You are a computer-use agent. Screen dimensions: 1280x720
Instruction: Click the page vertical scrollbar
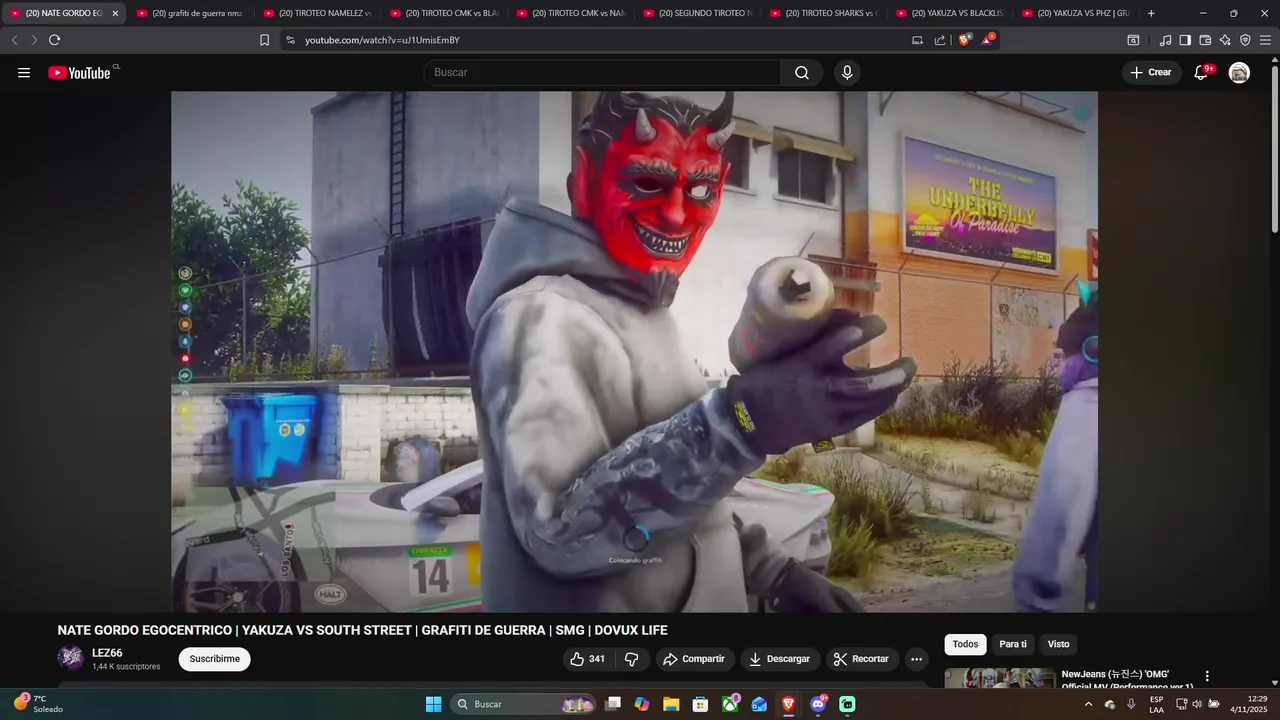pyautogui.click(x=1274, y=150)
